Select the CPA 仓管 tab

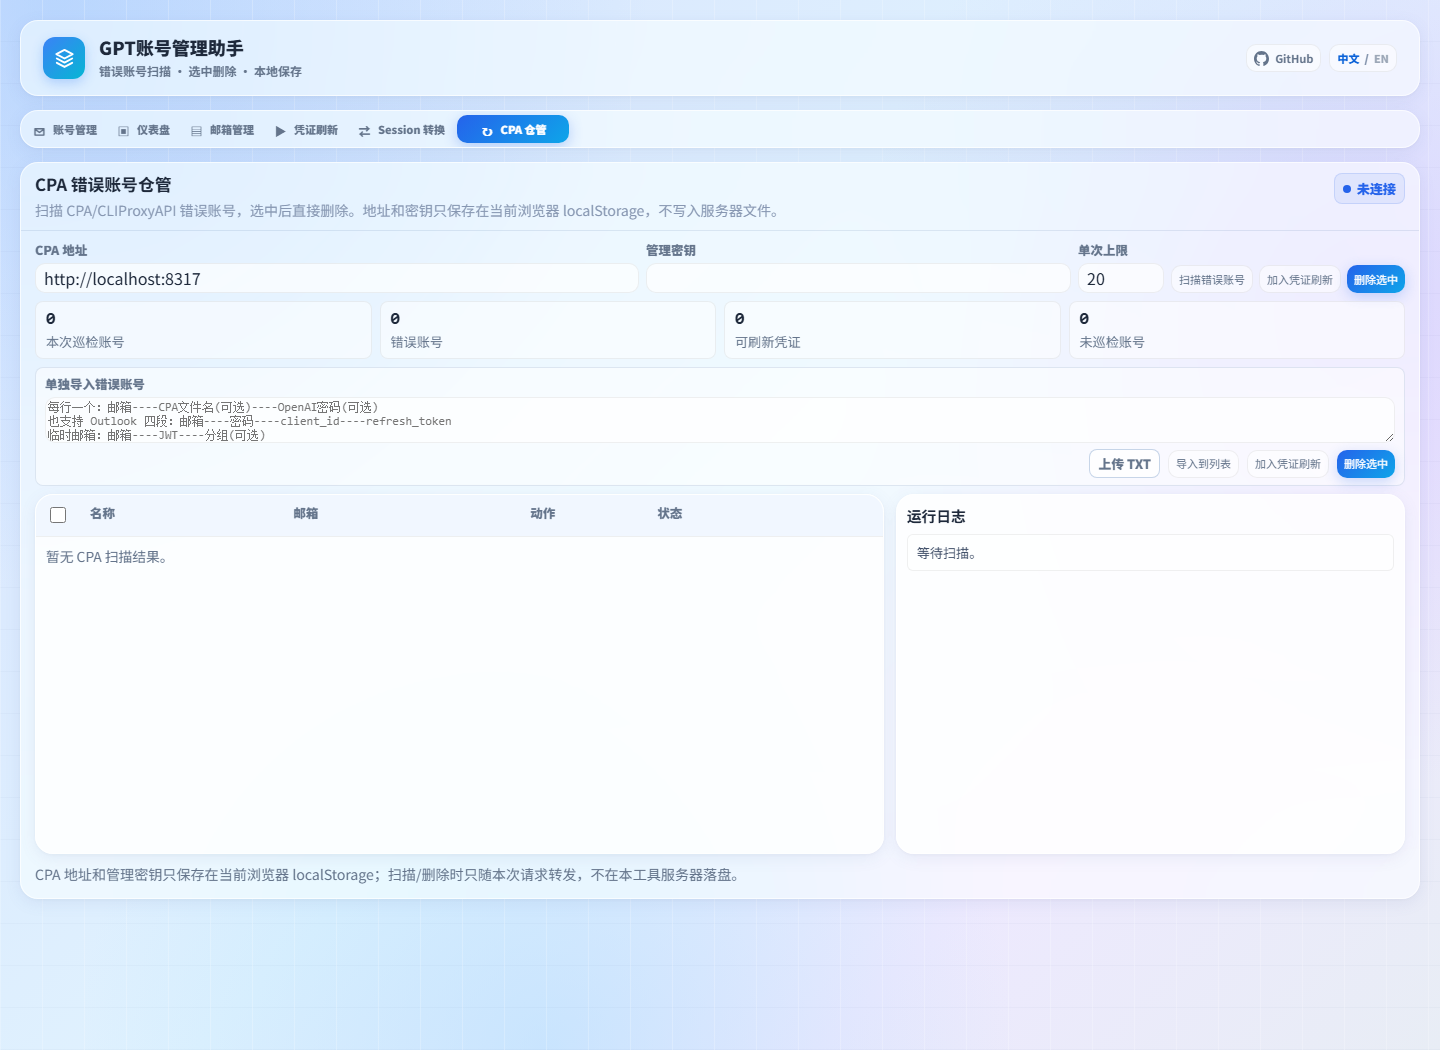click(513, 130)
